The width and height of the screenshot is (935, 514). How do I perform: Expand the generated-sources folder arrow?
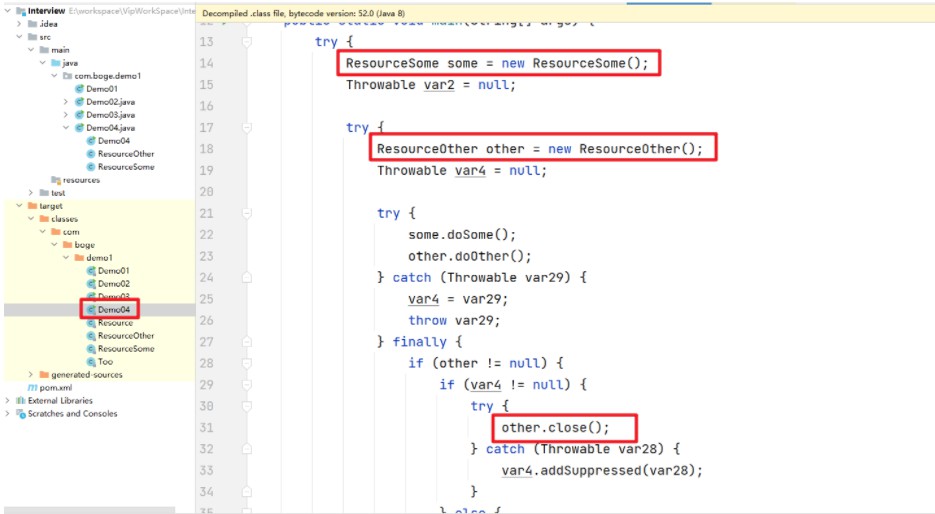(31, 374)
